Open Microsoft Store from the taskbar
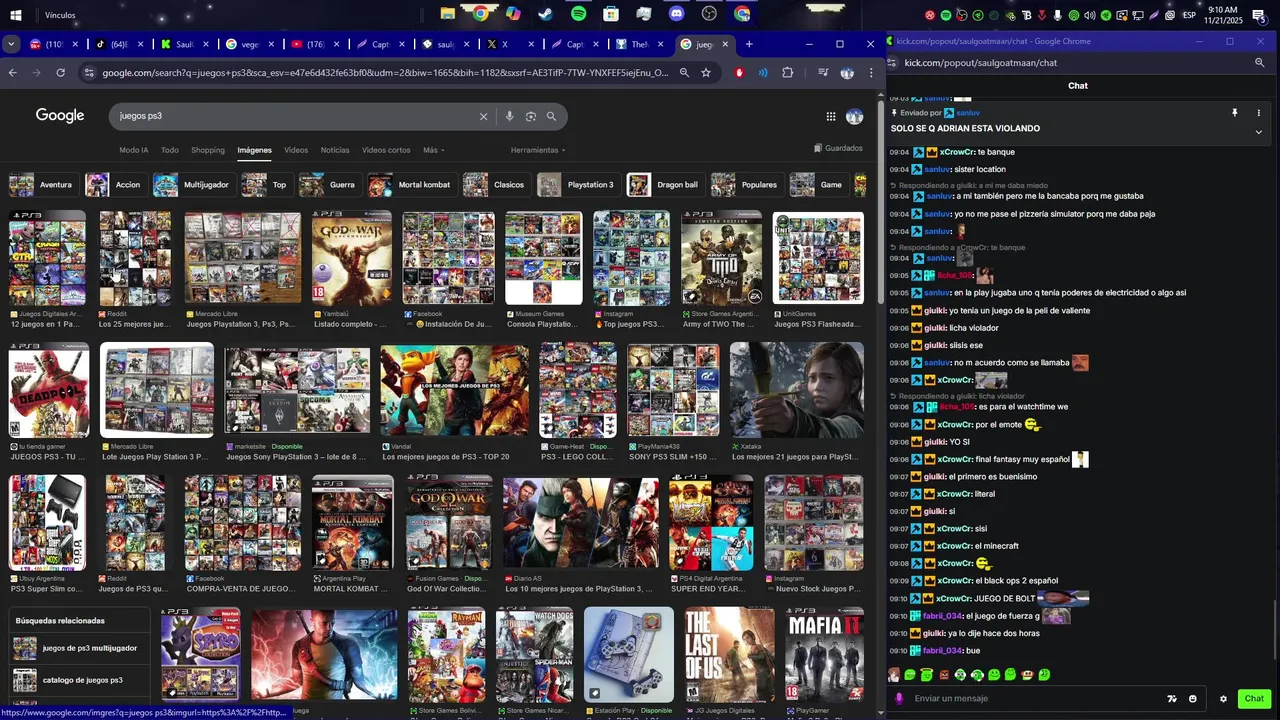 click(x=611, y=14)
